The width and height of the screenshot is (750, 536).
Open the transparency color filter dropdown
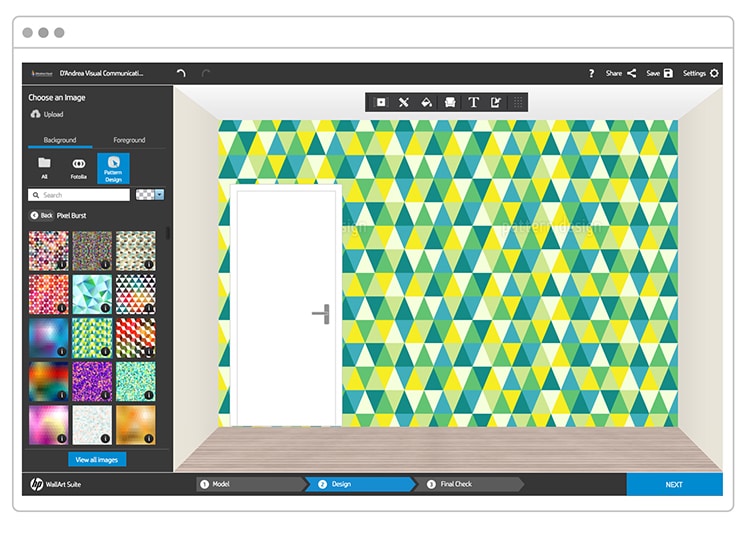(x=160, y=195)
